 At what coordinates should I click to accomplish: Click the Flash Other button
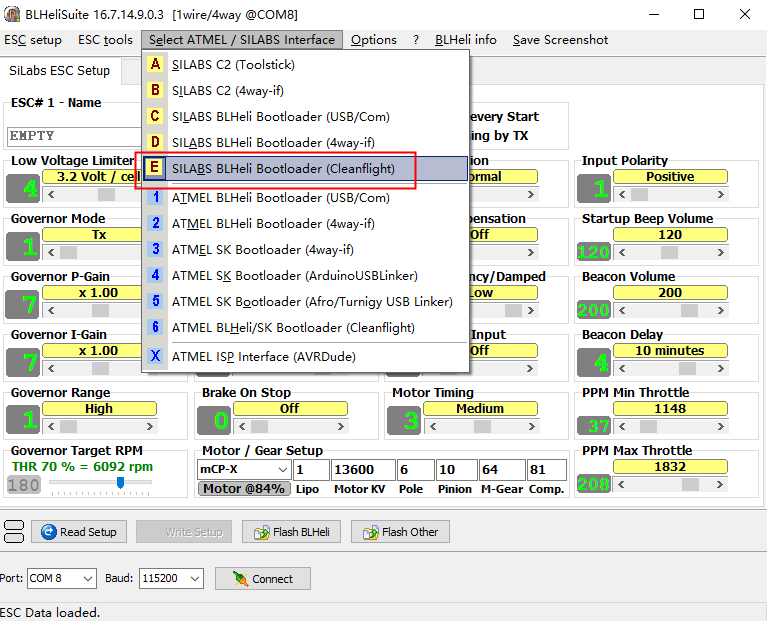[x=400, y=532]
